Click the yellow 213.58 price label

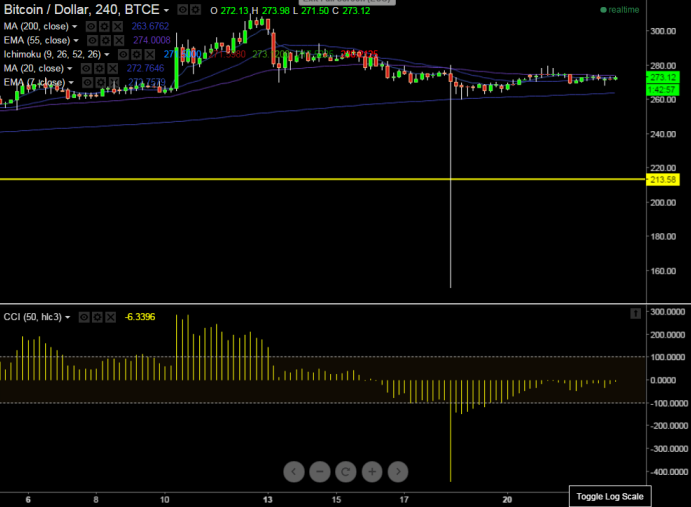663,179
